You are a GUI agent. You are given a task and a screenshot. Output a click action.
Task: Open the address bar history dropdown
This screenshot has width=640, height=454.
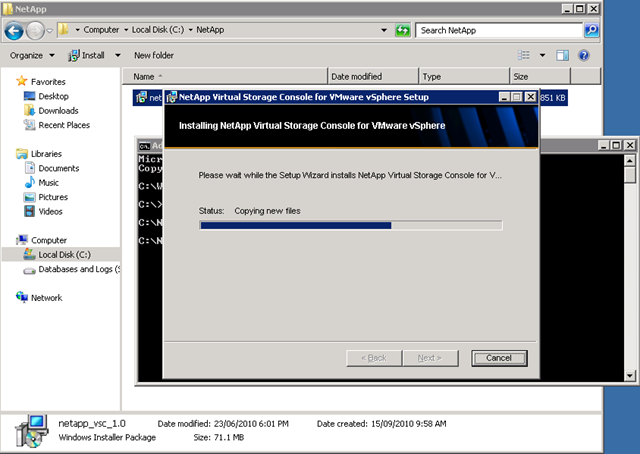[384, 30]
